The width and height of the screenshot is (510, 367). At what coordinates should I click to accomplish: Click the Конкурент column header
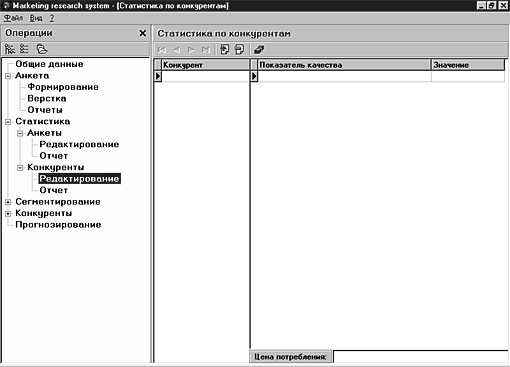(x=205, y=65)
